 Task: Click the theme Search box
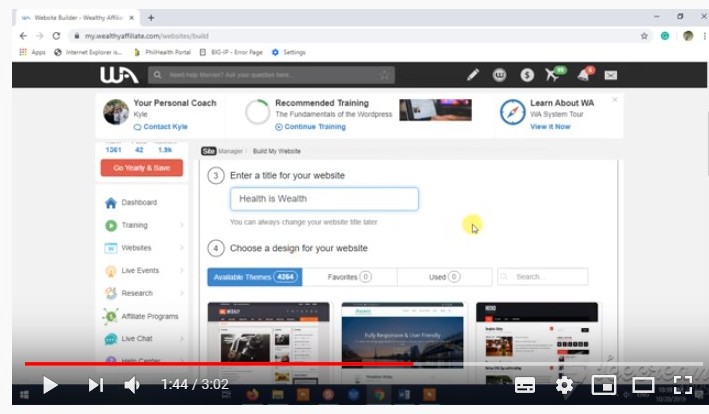543,277
